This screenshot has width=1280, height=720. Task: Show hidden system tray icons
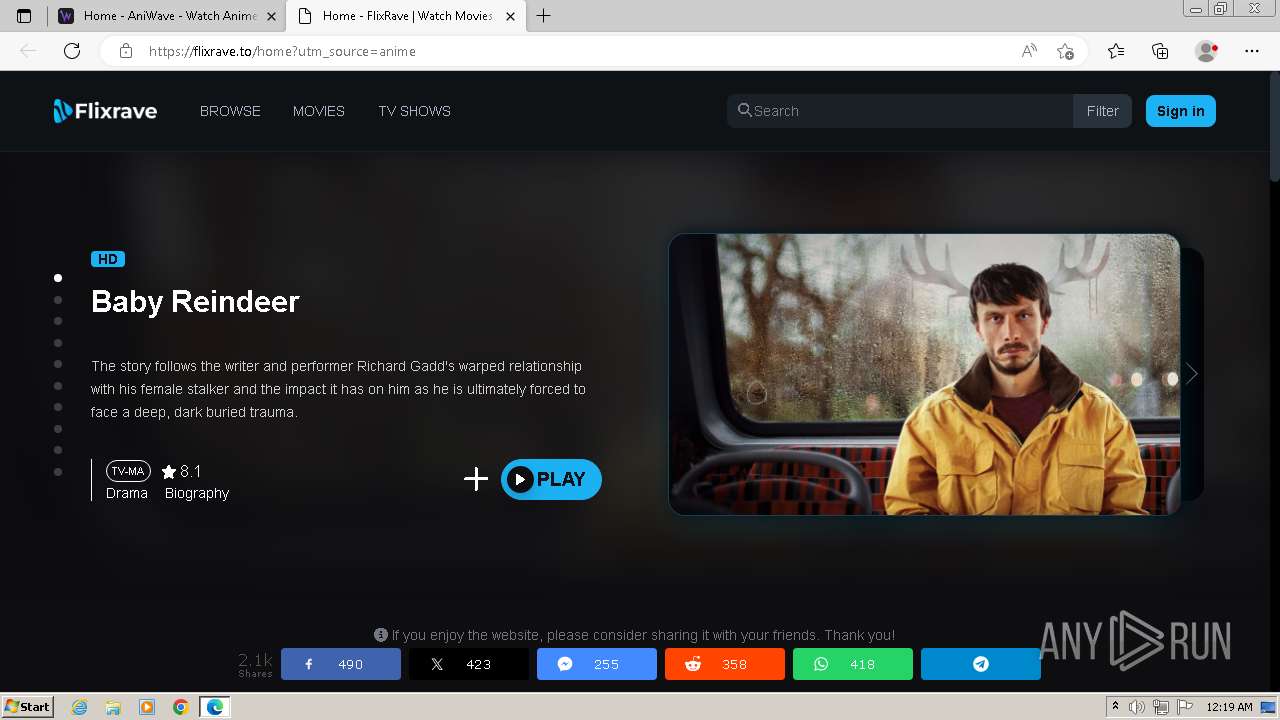coord(1115,707)
